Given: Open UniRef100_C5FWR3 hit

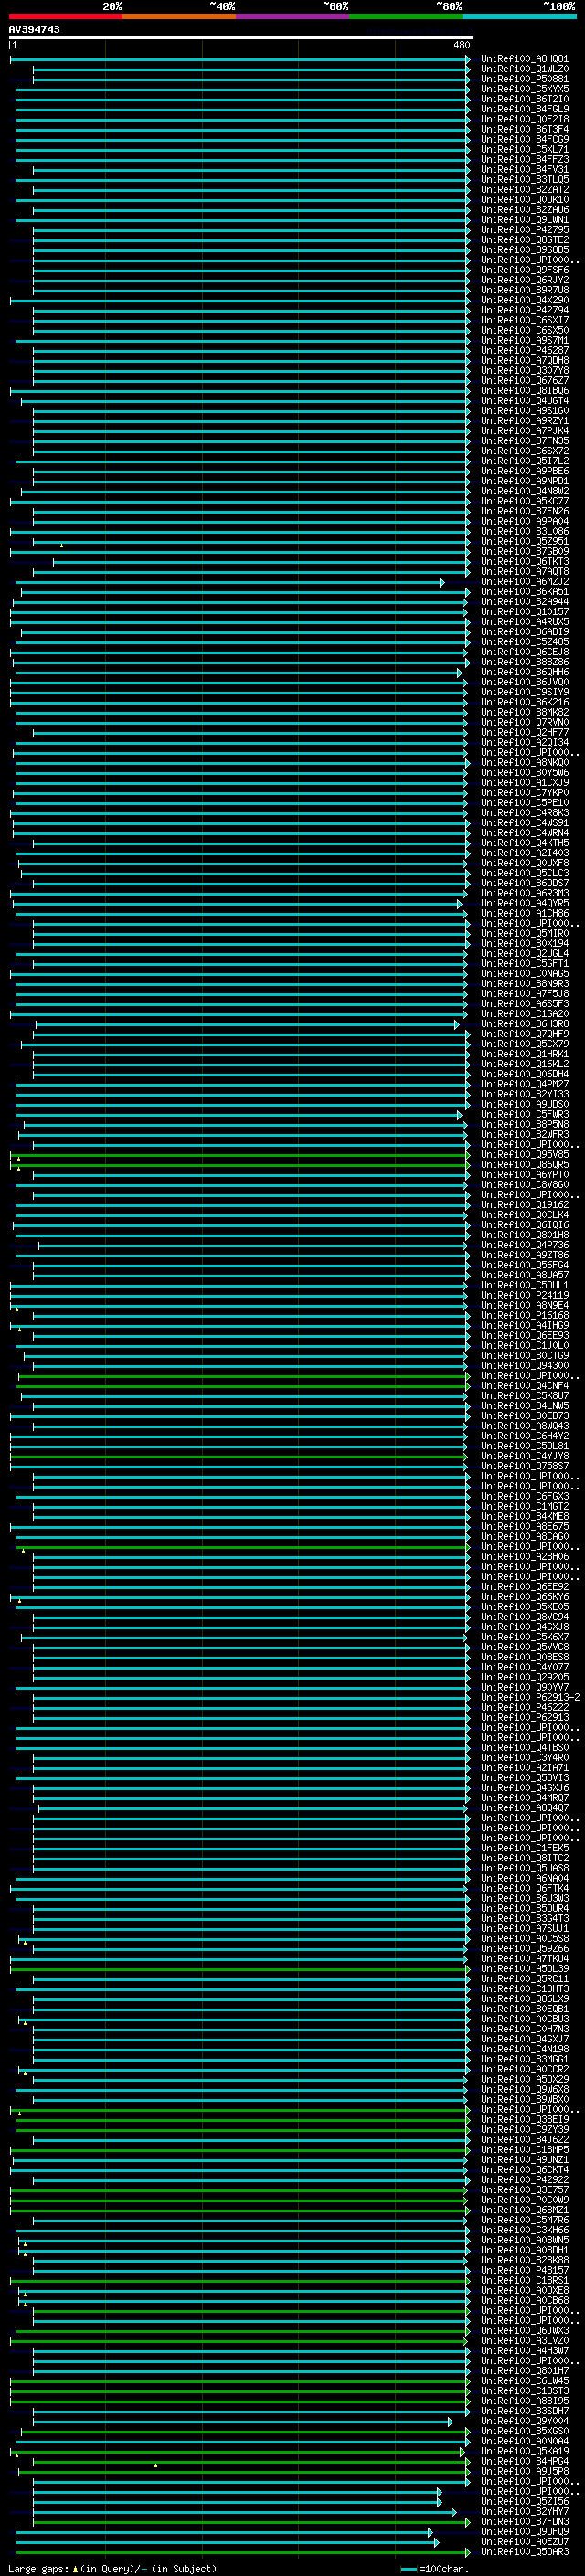Looking at the screenshot, I should [x=524, y=1114].
